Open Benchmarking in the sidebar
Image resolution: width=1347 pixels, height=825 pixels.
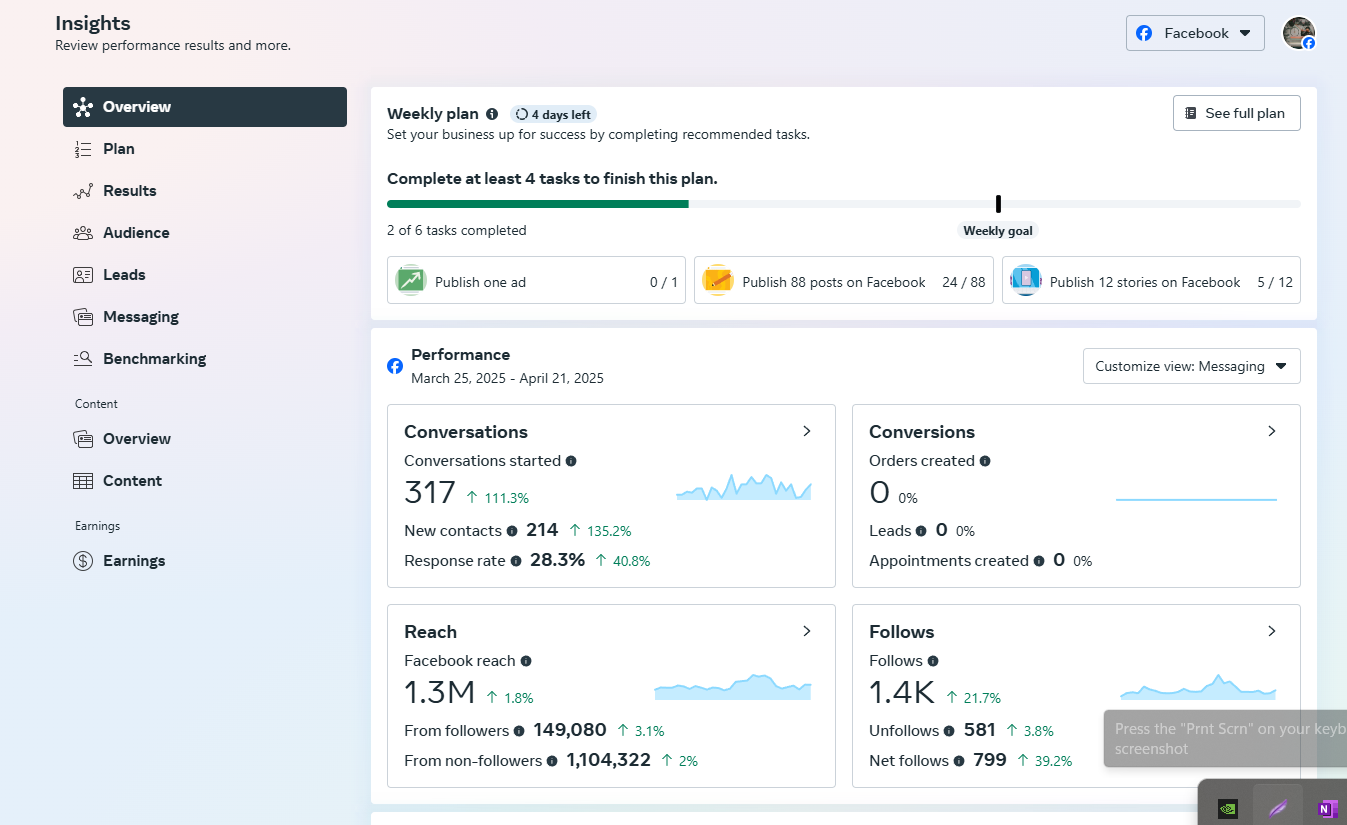[x=154, y=359]
